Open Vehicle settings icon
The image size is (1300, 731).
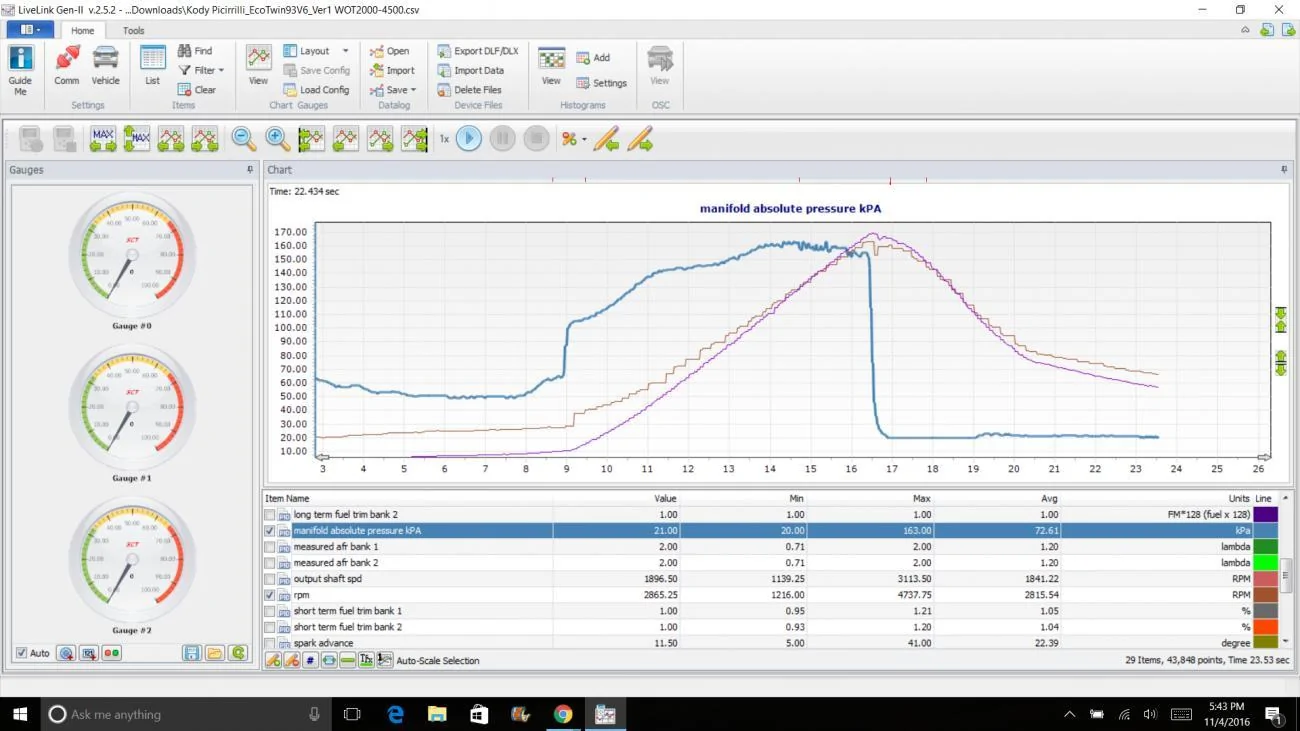click(x=105, y=67)
